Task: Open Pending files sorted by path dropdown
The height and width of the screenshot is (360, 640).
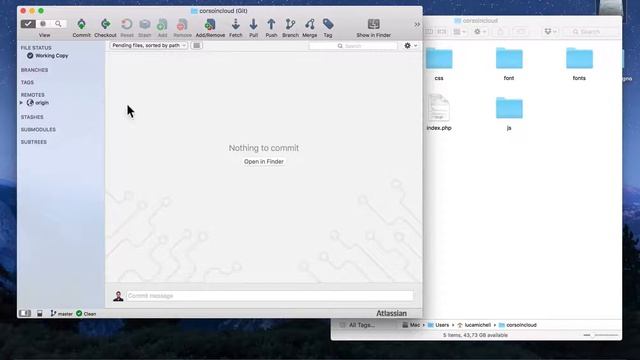Action: [149, 45]
